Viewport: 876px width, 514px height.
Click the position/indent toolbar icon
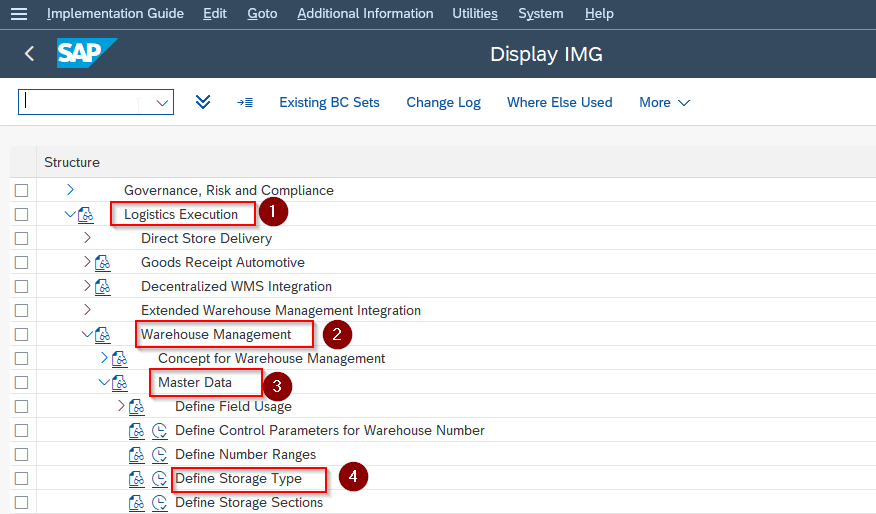click(245, 102)
